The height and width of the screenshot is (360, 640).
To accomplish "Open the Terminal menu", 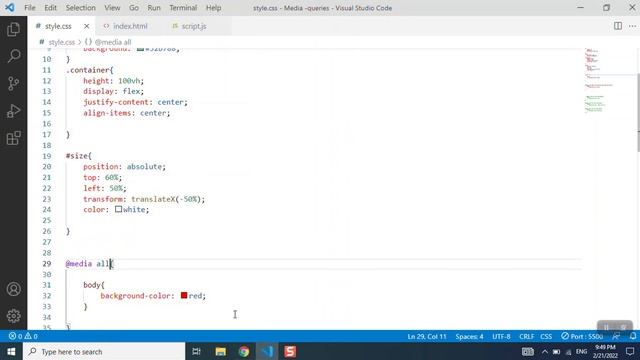I will (x=183, y=8).
